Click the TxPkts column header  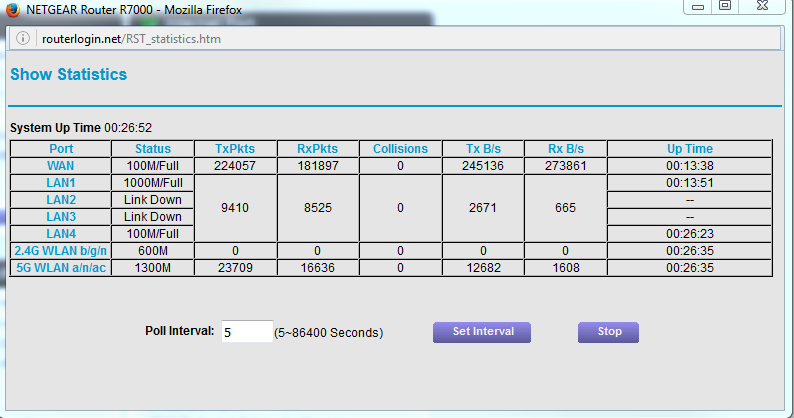235,149
